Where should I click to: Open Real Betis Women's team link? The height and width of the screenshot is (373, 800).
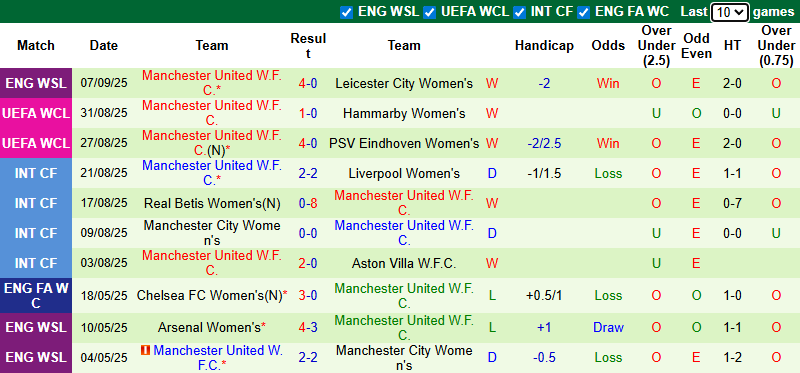[212, 204]
